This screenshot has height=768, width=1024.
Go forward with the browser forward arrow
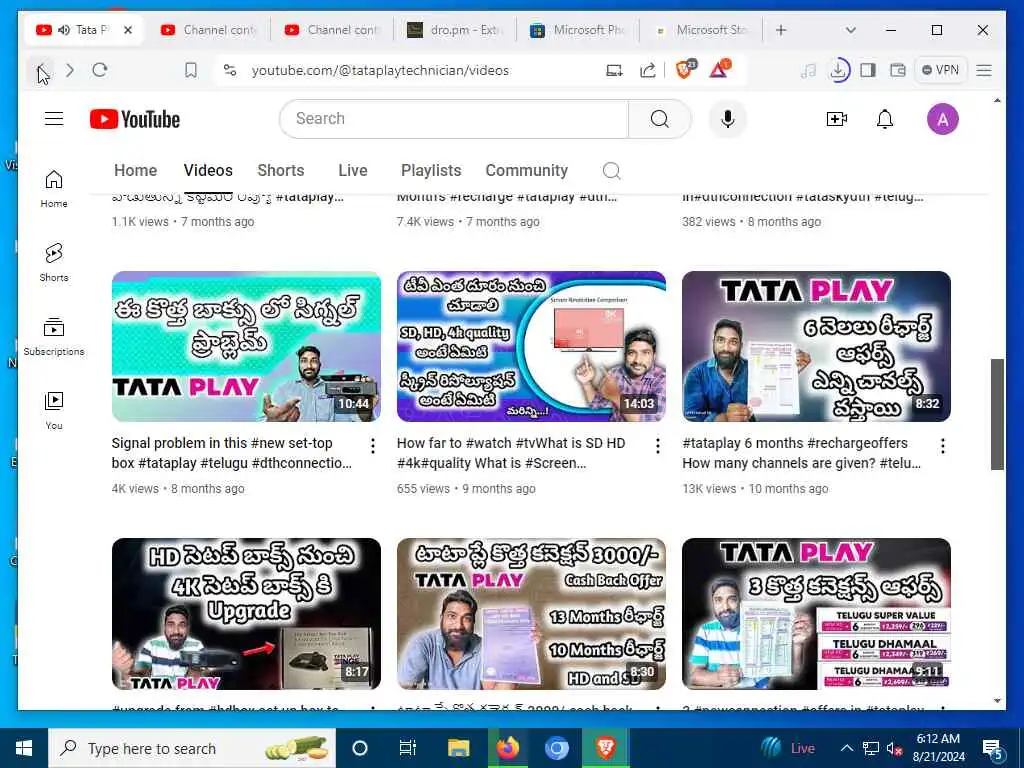(x=70, y=70)
